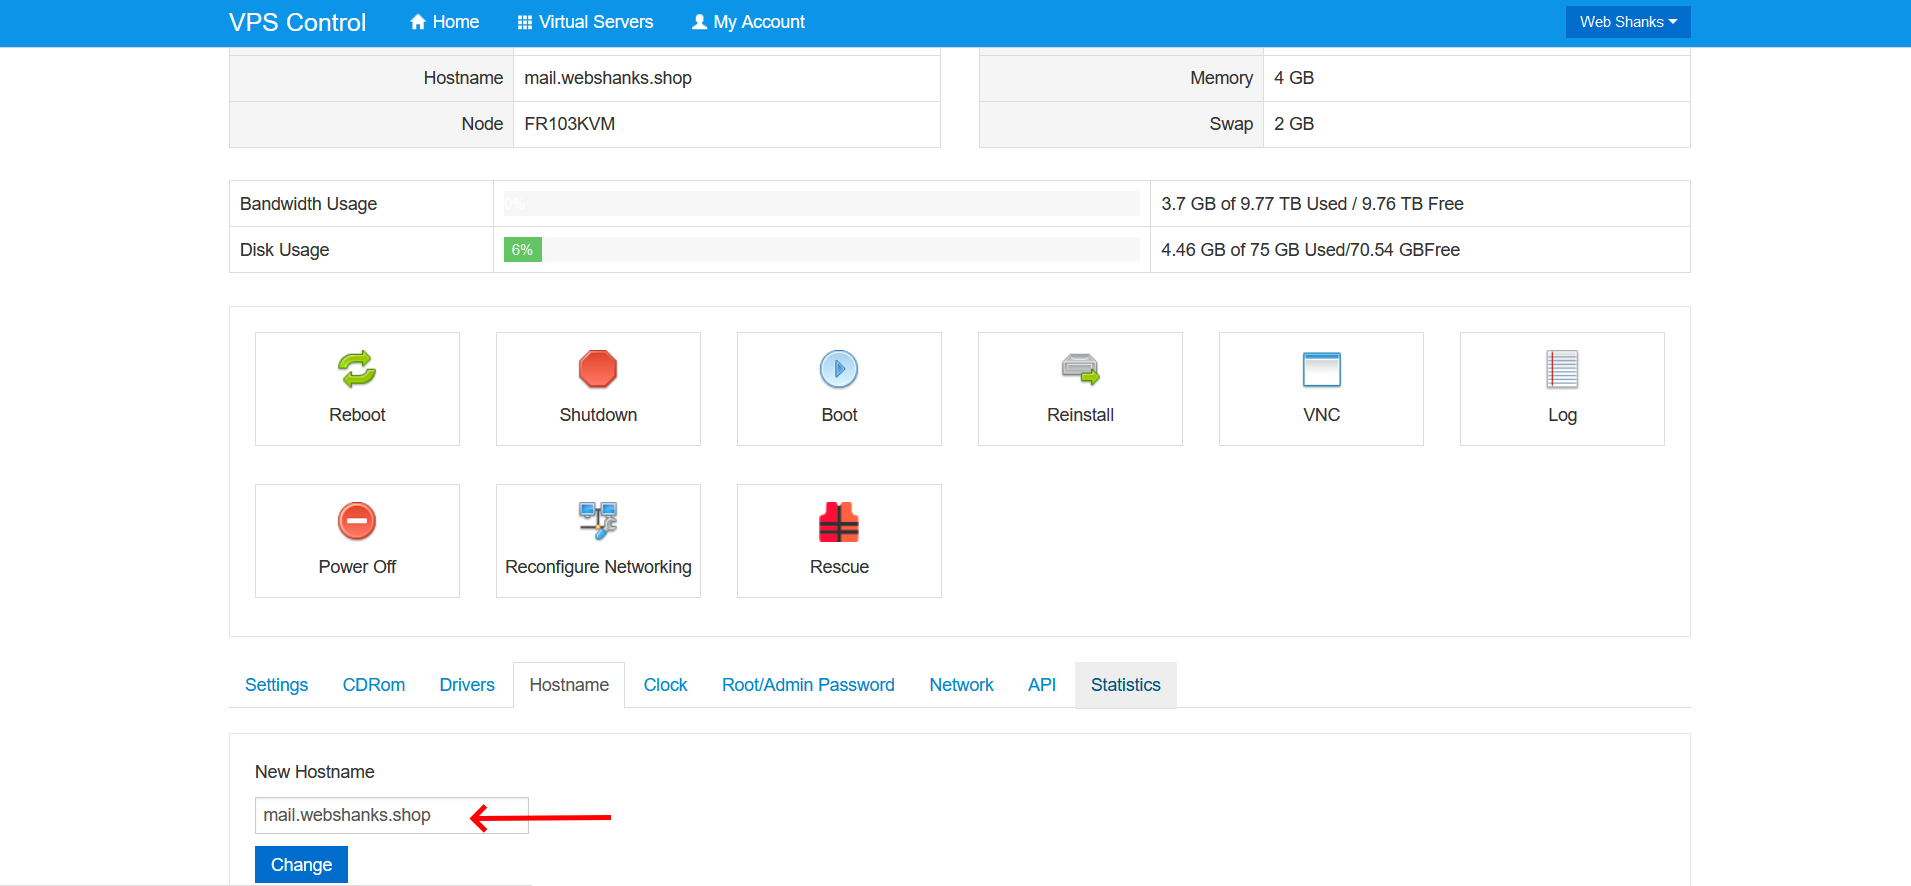Open the API tab
This screenshot has height=886, width=1911.
(1042, 685)
